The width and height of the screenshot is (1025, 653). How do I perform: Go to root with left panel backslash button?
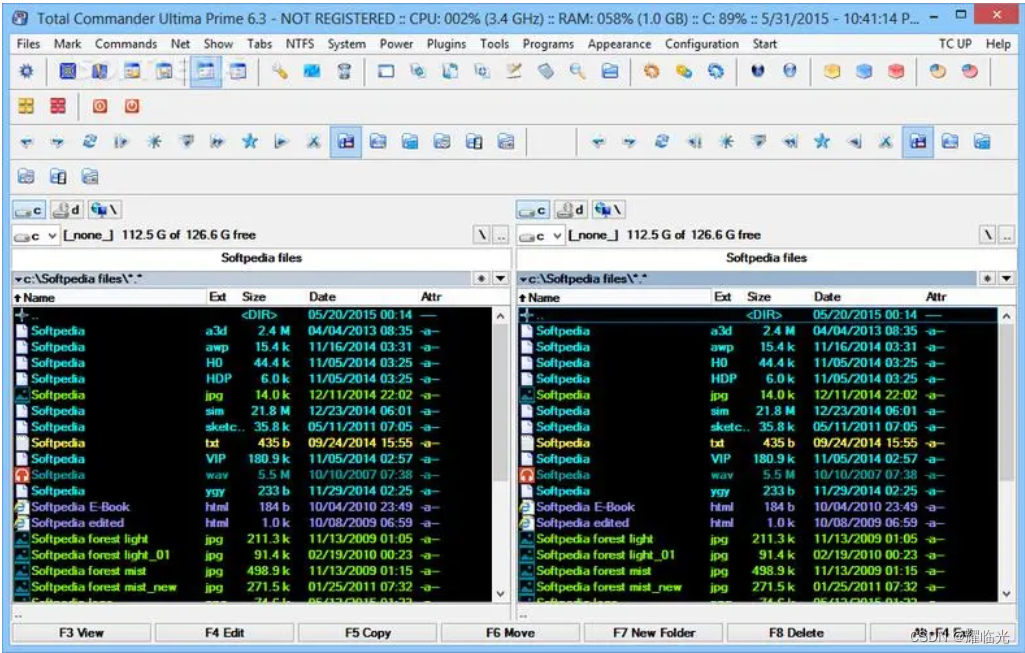pos(482,235)
